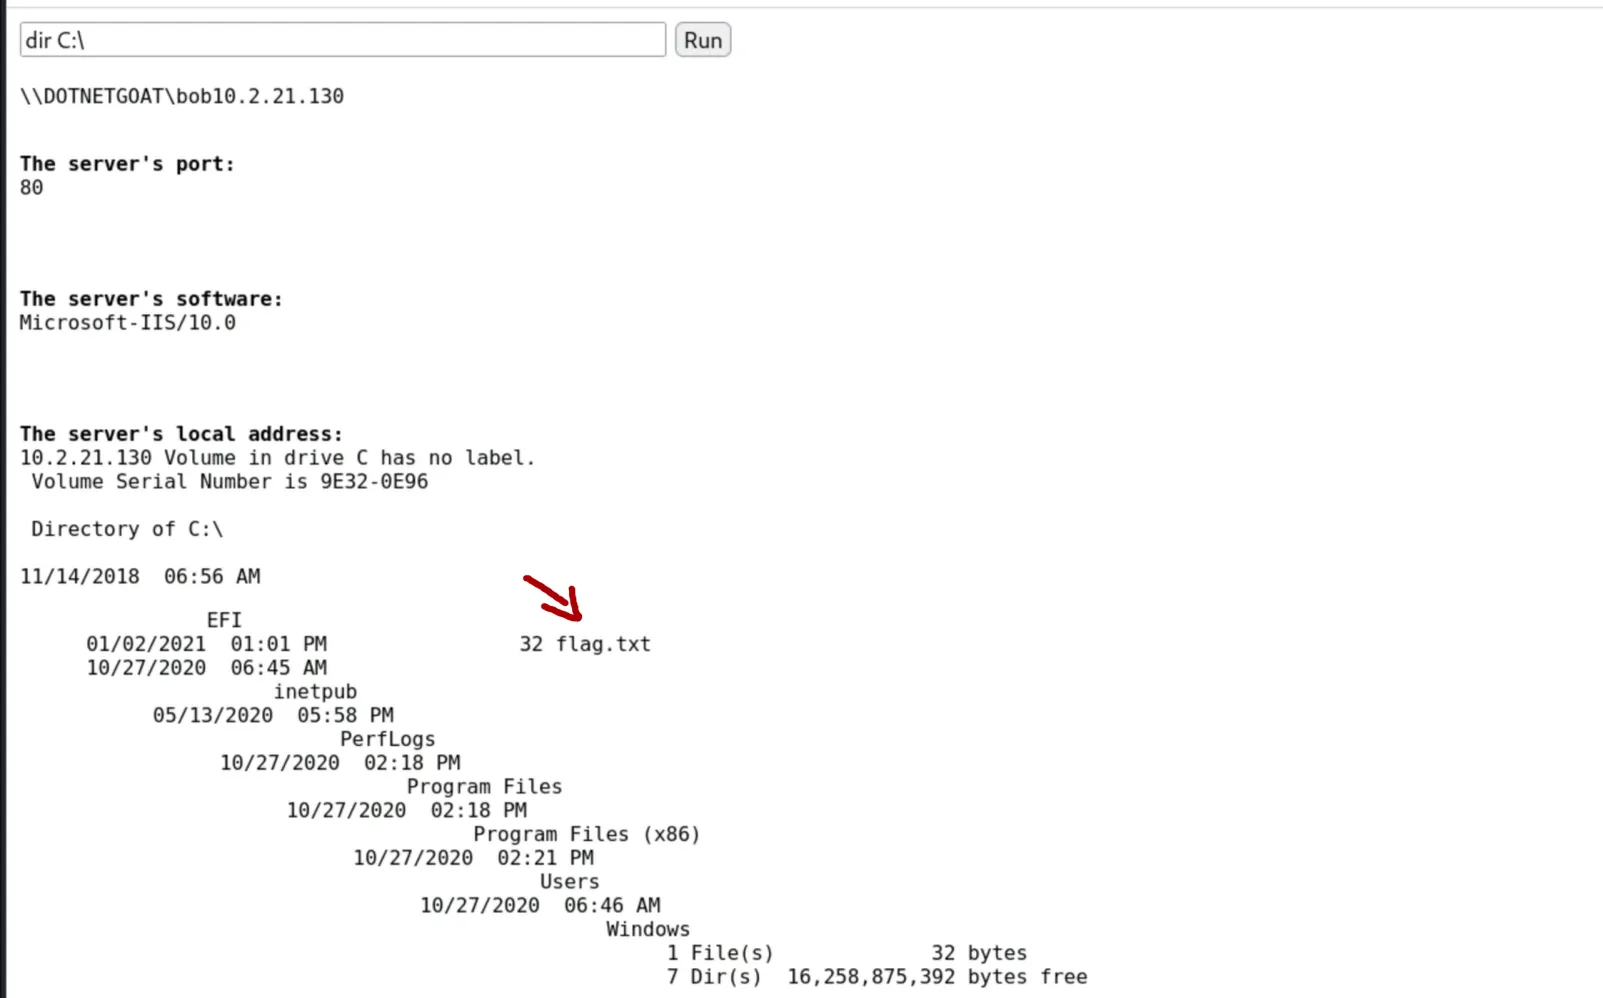
Task: Click the Program Files directory name
Action: pos(484,787)
